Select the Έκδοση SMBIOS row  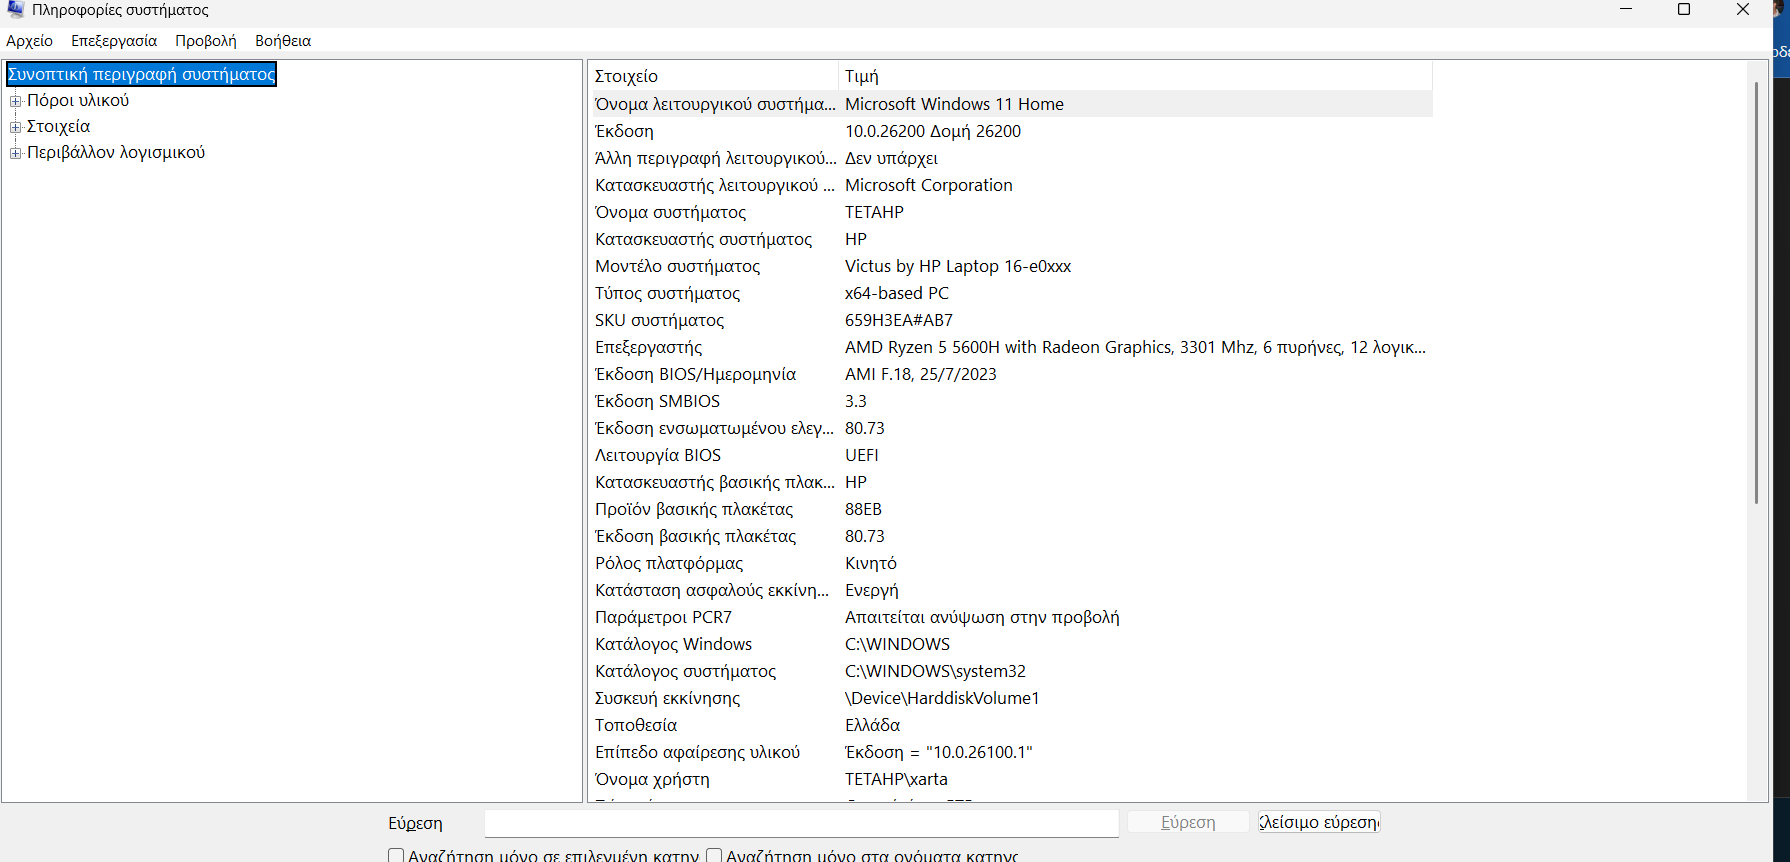click(x=1012, y=401)
